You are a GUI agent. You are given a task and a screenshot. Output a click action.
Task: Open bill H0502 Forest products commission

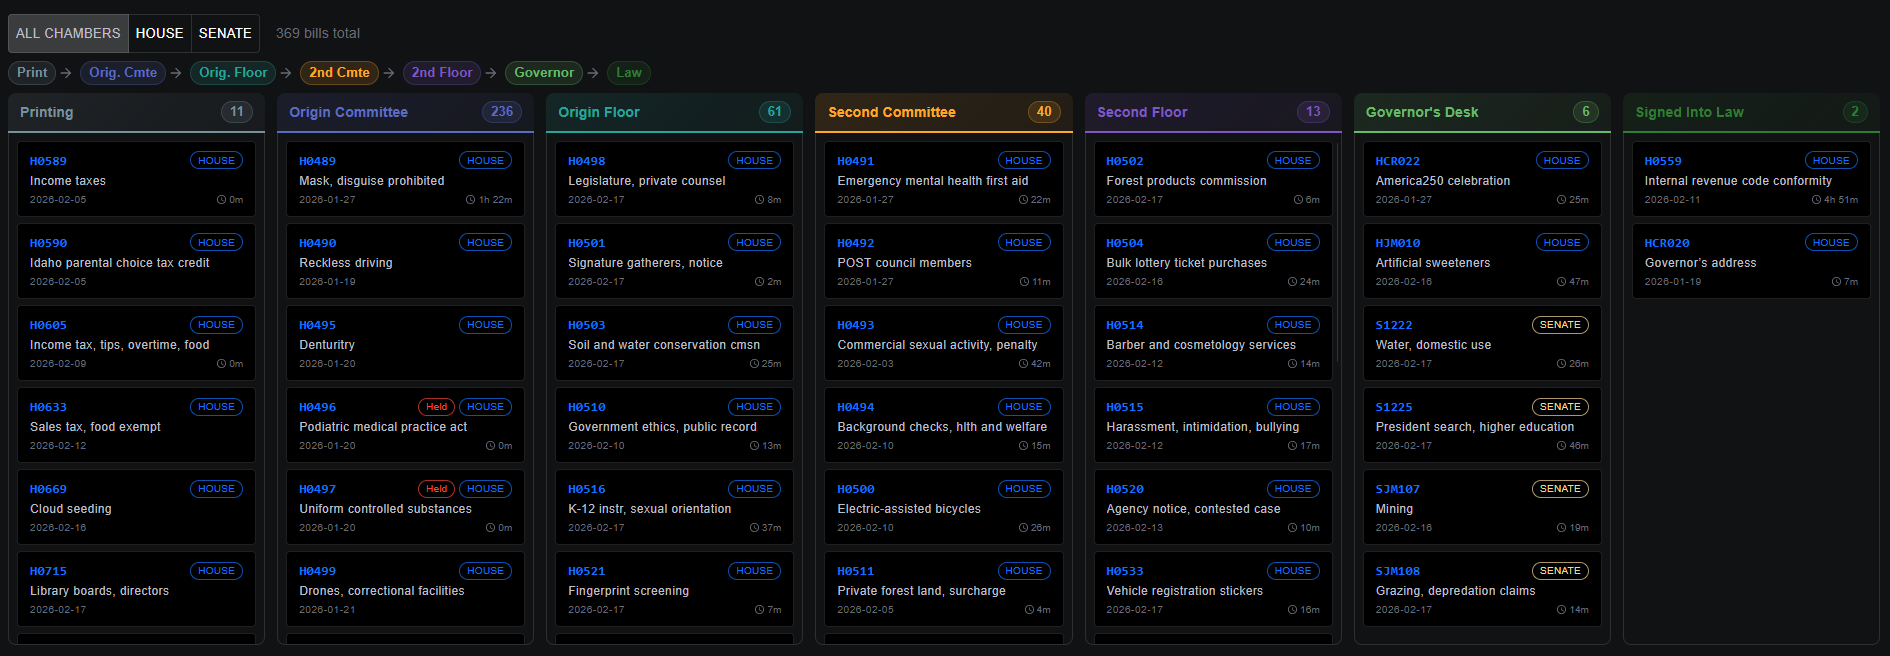(1212, 179)
